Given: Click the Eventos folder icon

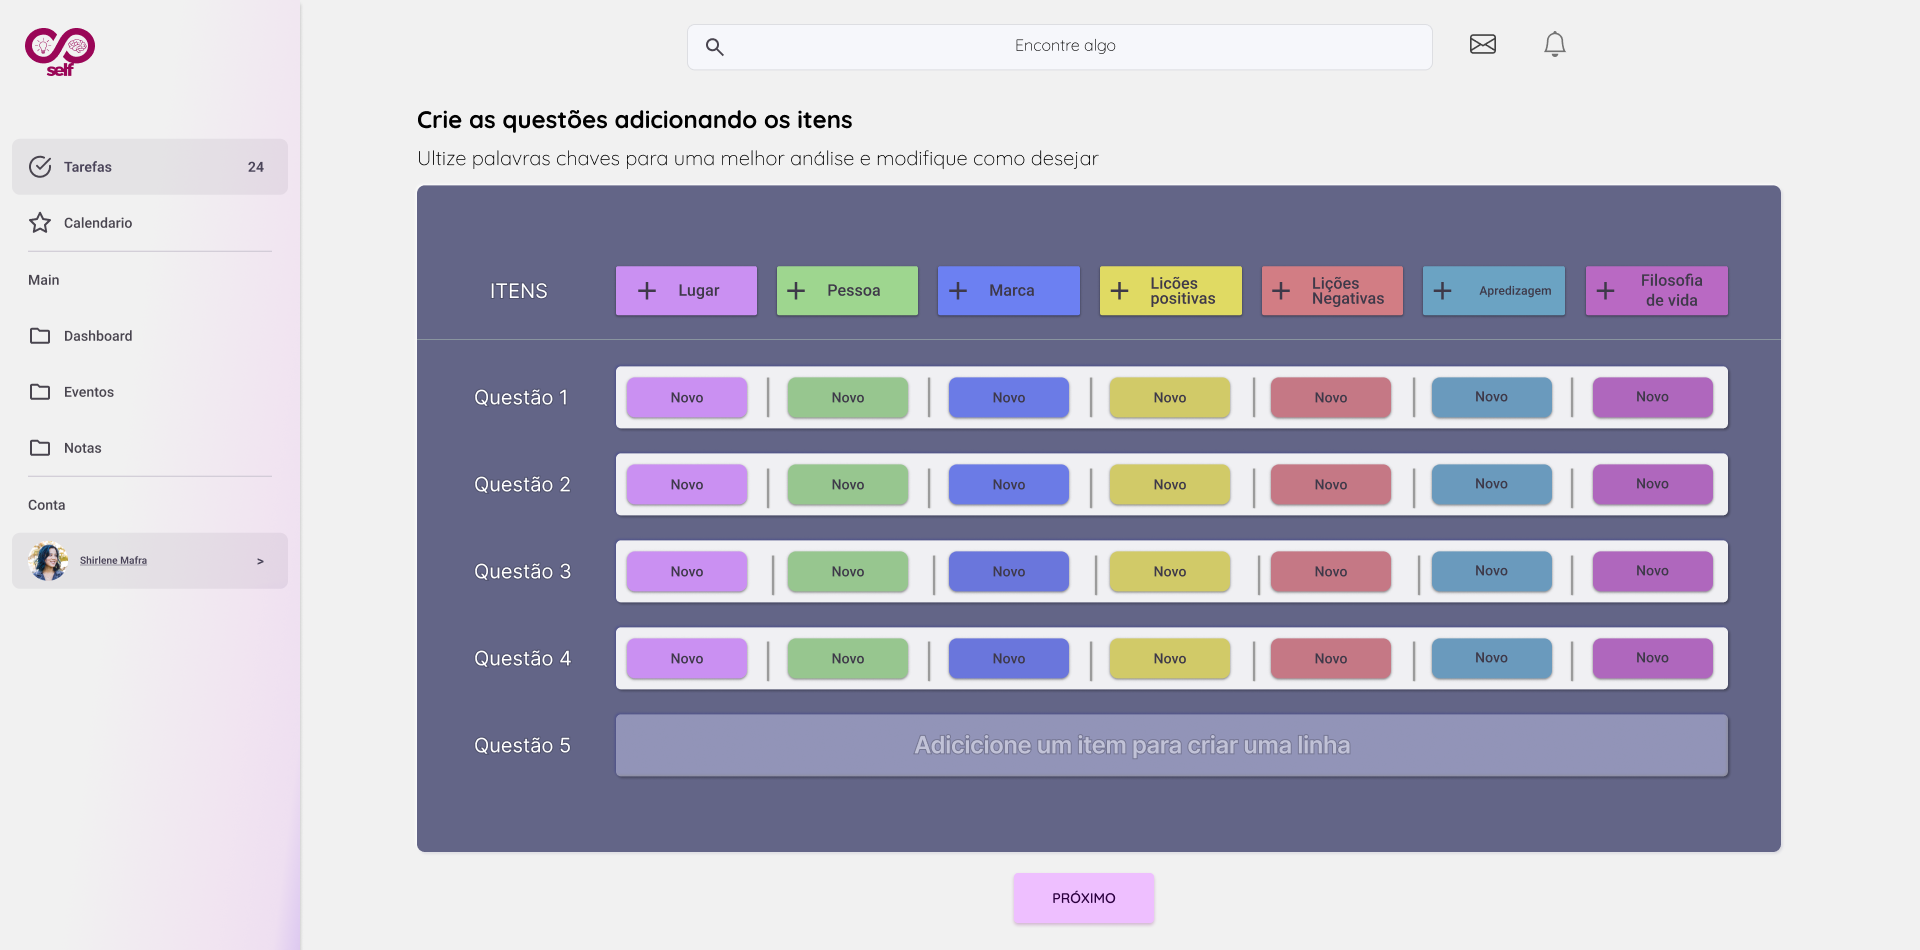Looking at the screenshot, I should click(x=40, y=392).
